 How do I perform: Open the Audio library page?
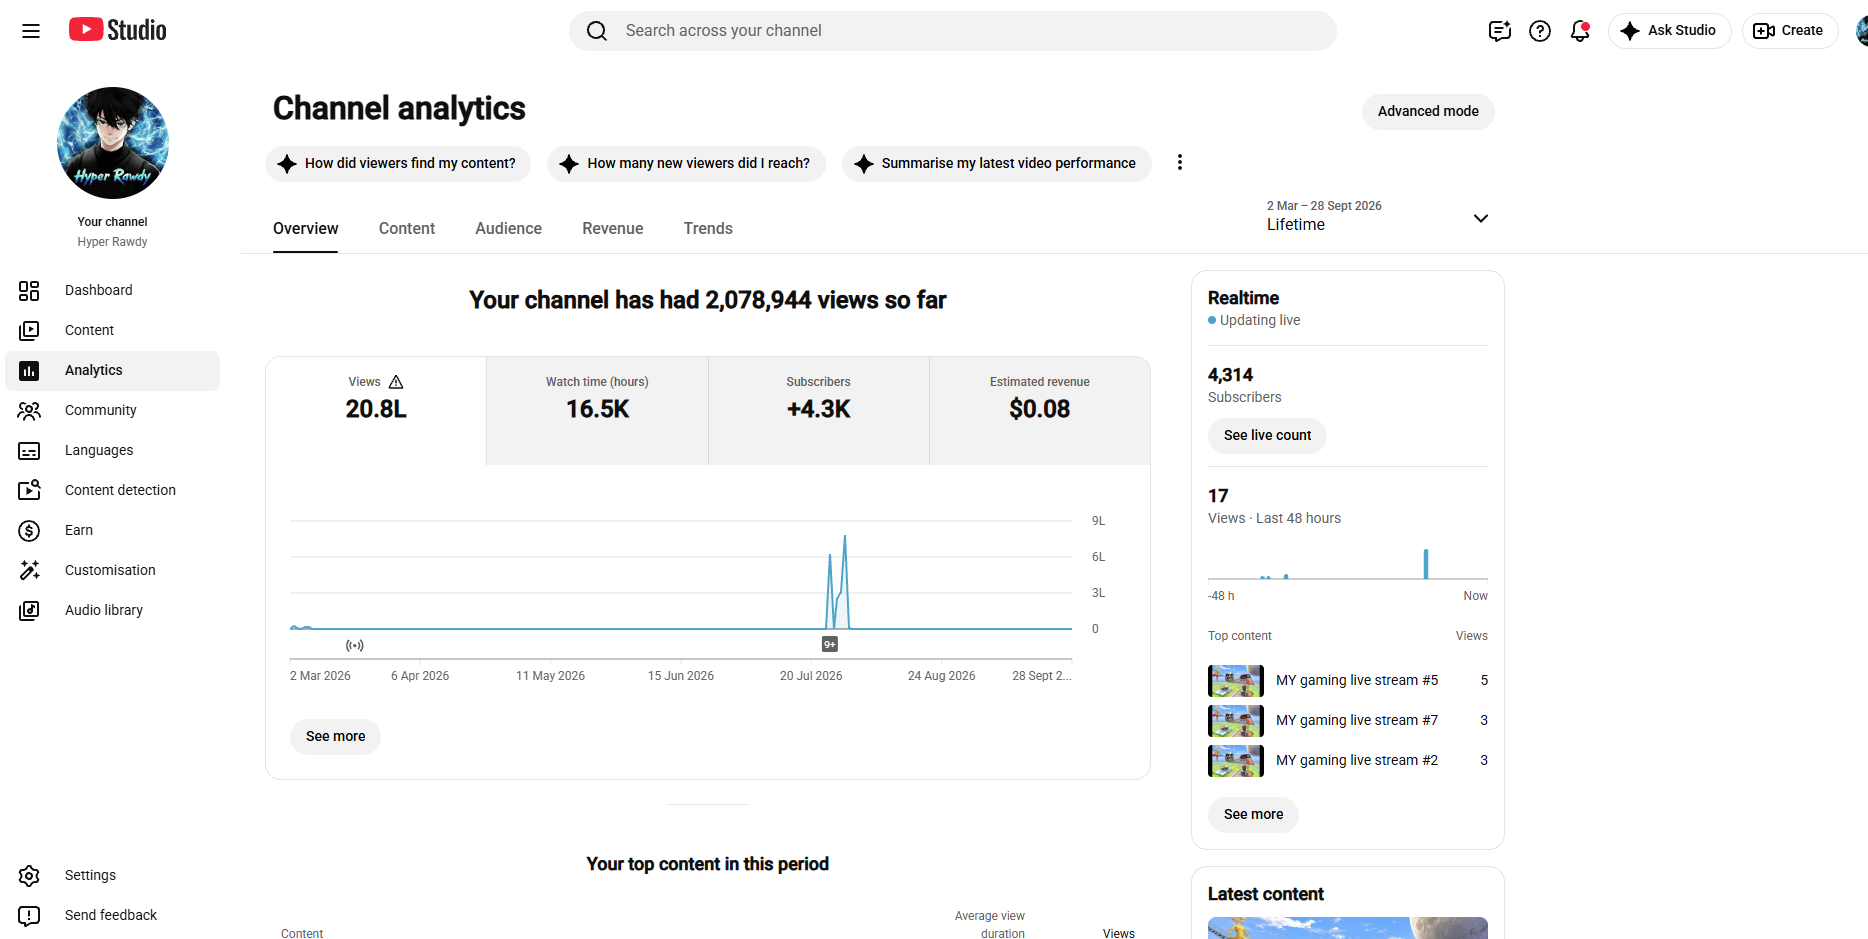[112, 610]
